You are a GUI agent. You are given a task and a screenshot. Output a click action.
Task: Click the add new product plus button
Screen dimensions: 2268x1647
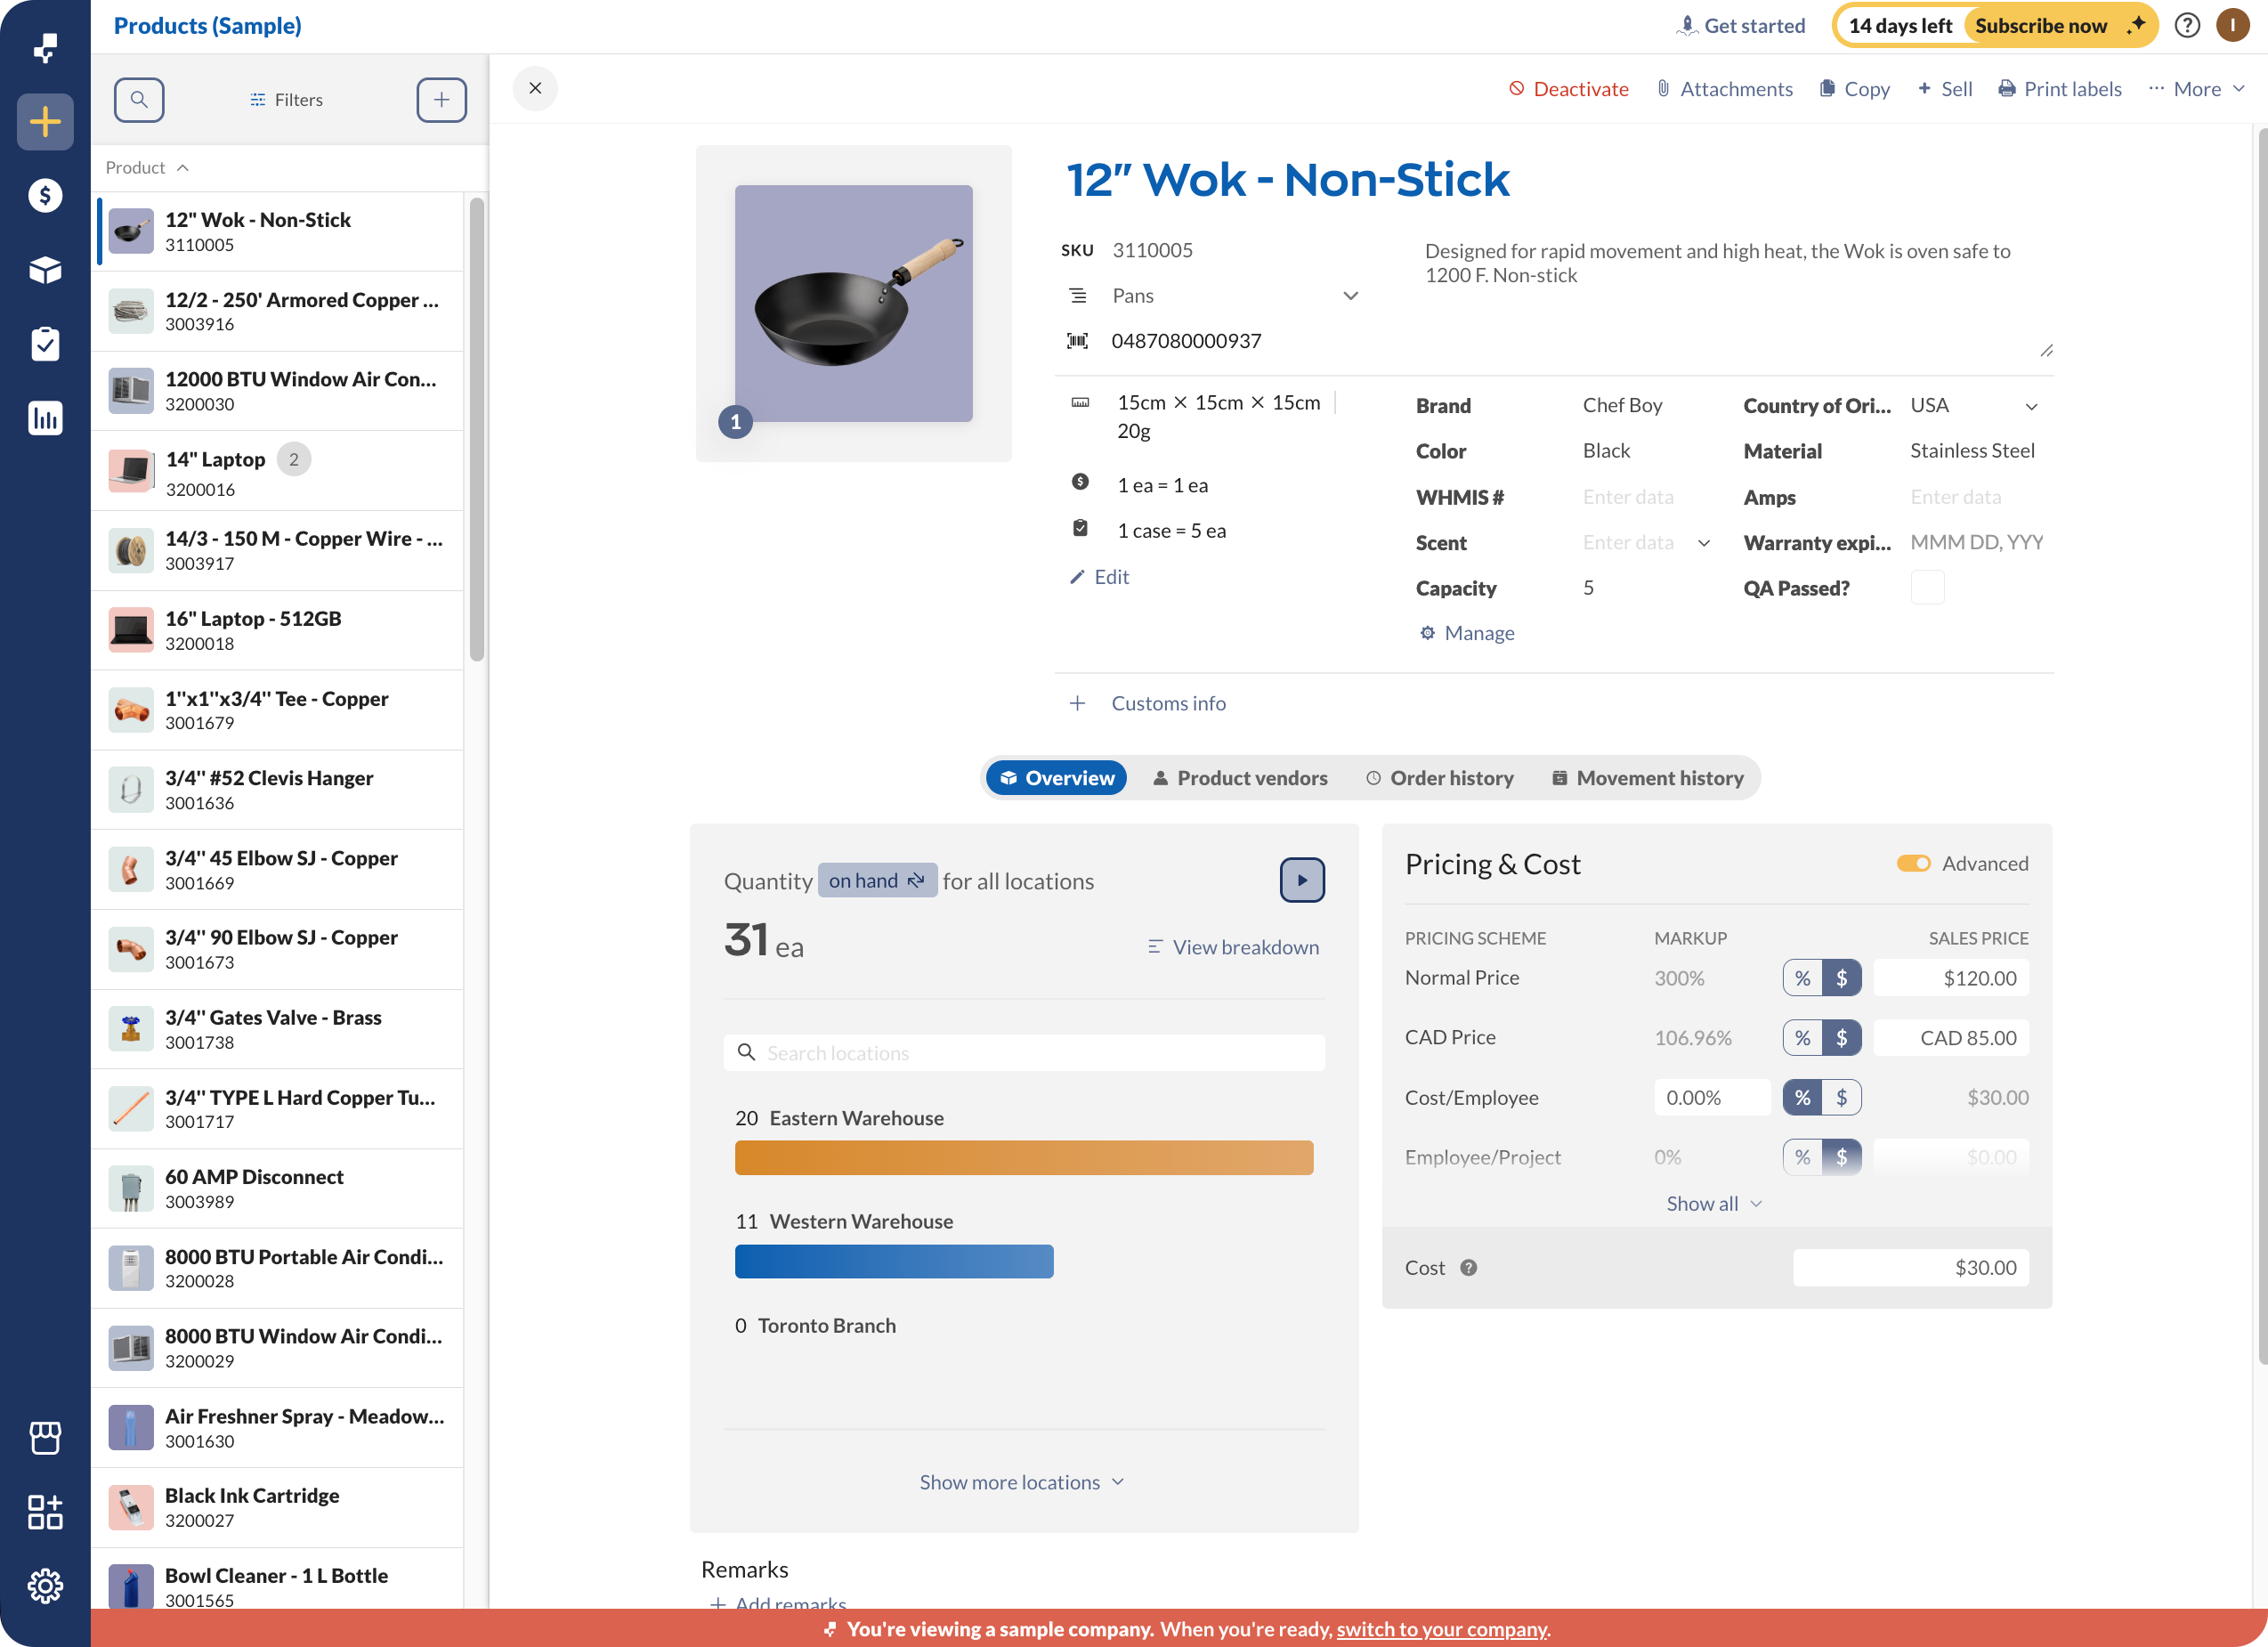(x=441, y=99)
